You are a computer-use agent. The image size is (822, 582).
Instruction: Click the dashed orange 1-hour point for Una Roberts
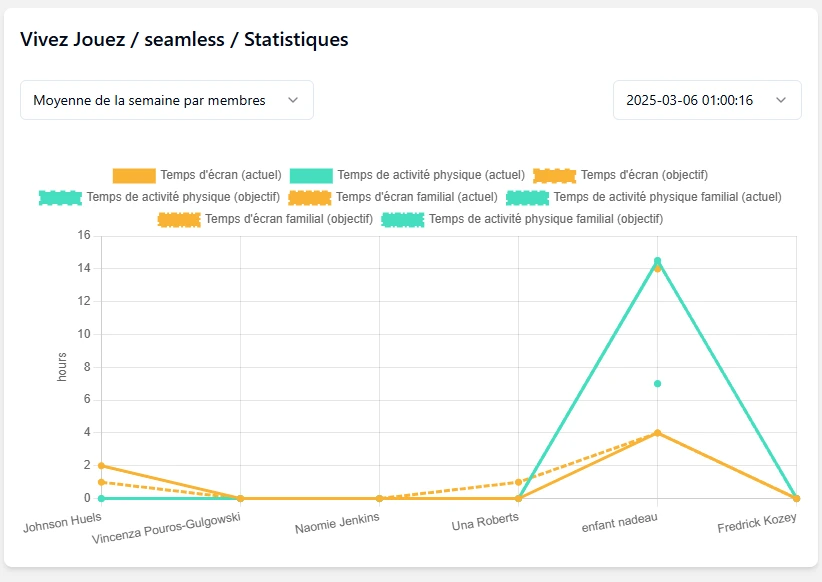[x=518, y=482]
